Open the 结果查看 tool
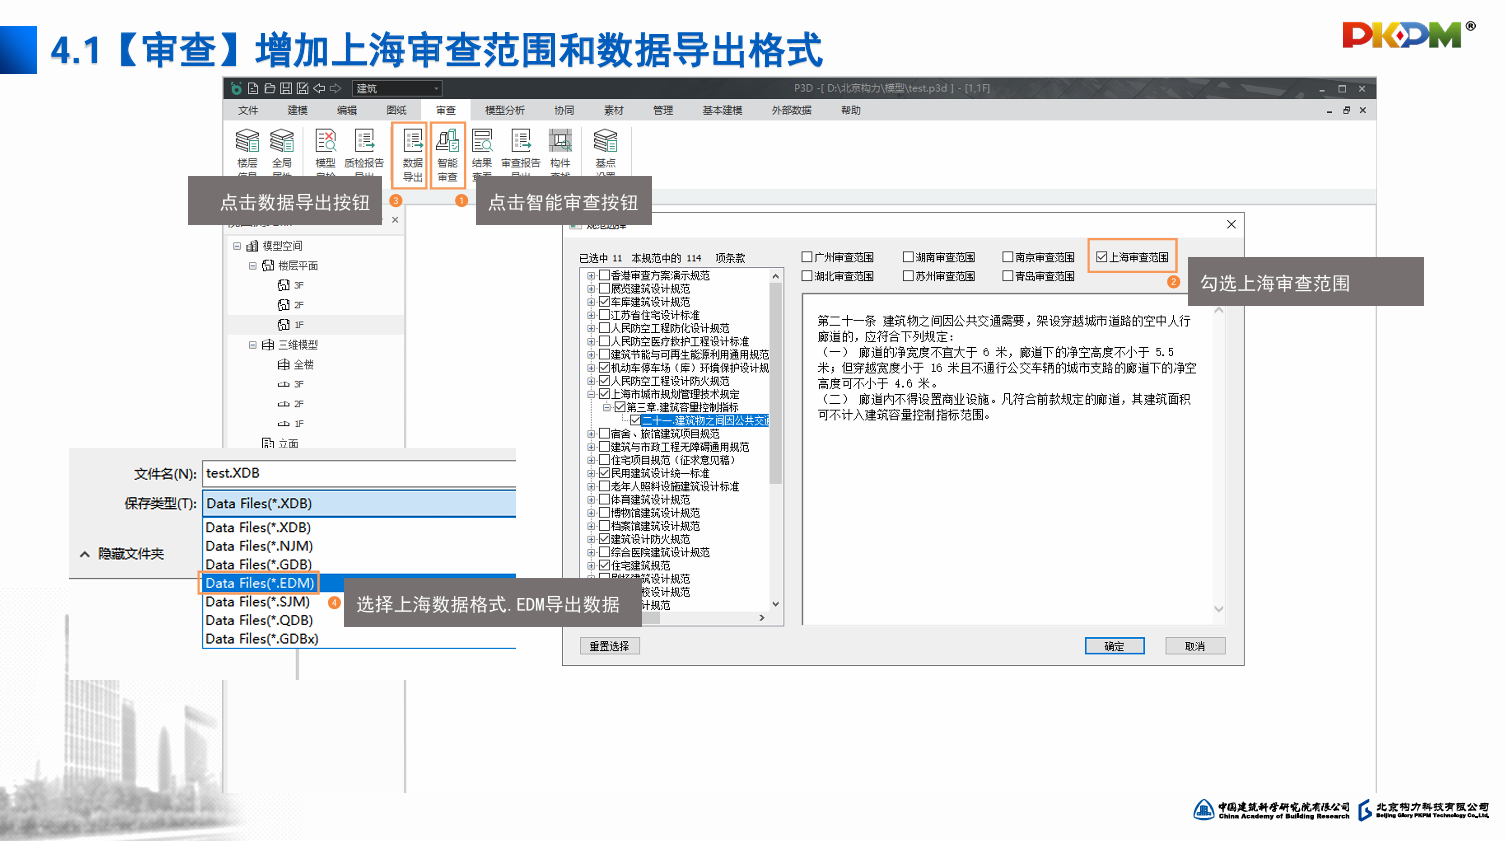This screenshot has width=1506, height=841. pyautogui.click(x=482, y=141)
